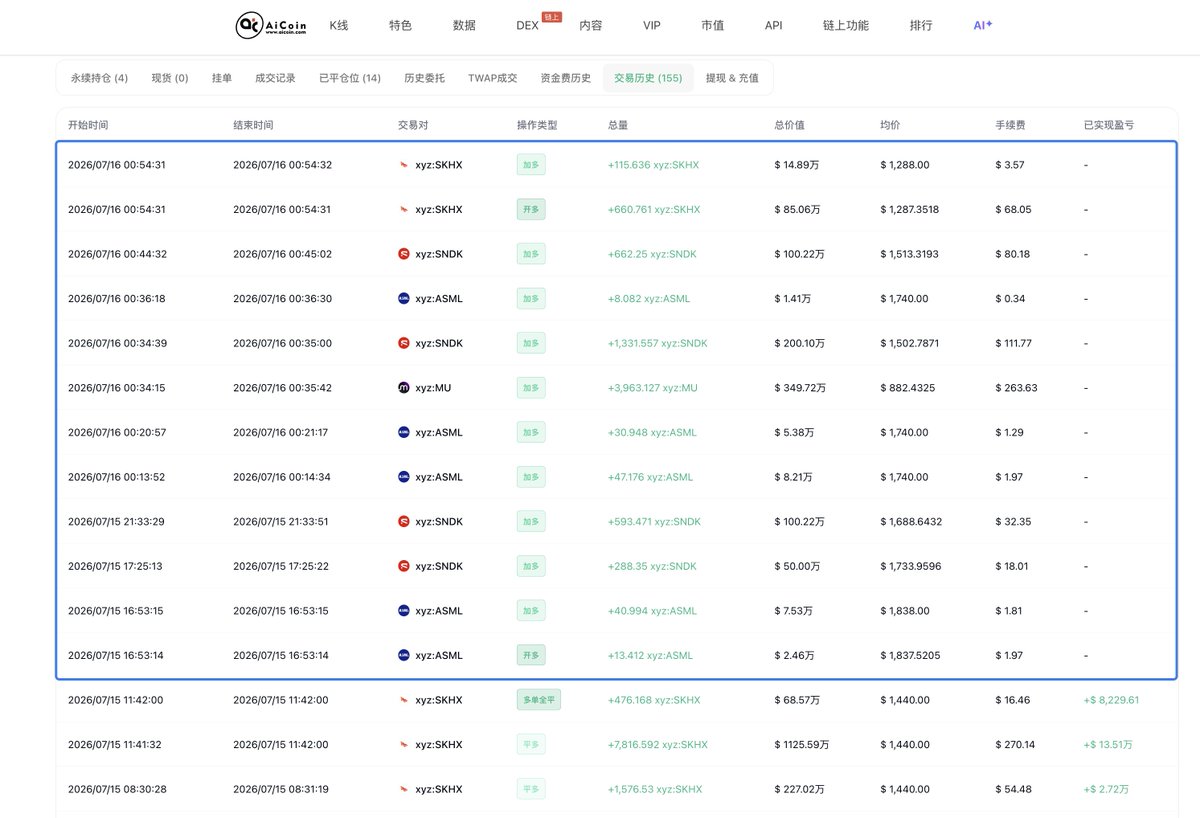Click the SNDK icon in 17:25:22 row
This screenshot has width=1200, height=818.
coord(404,566)
